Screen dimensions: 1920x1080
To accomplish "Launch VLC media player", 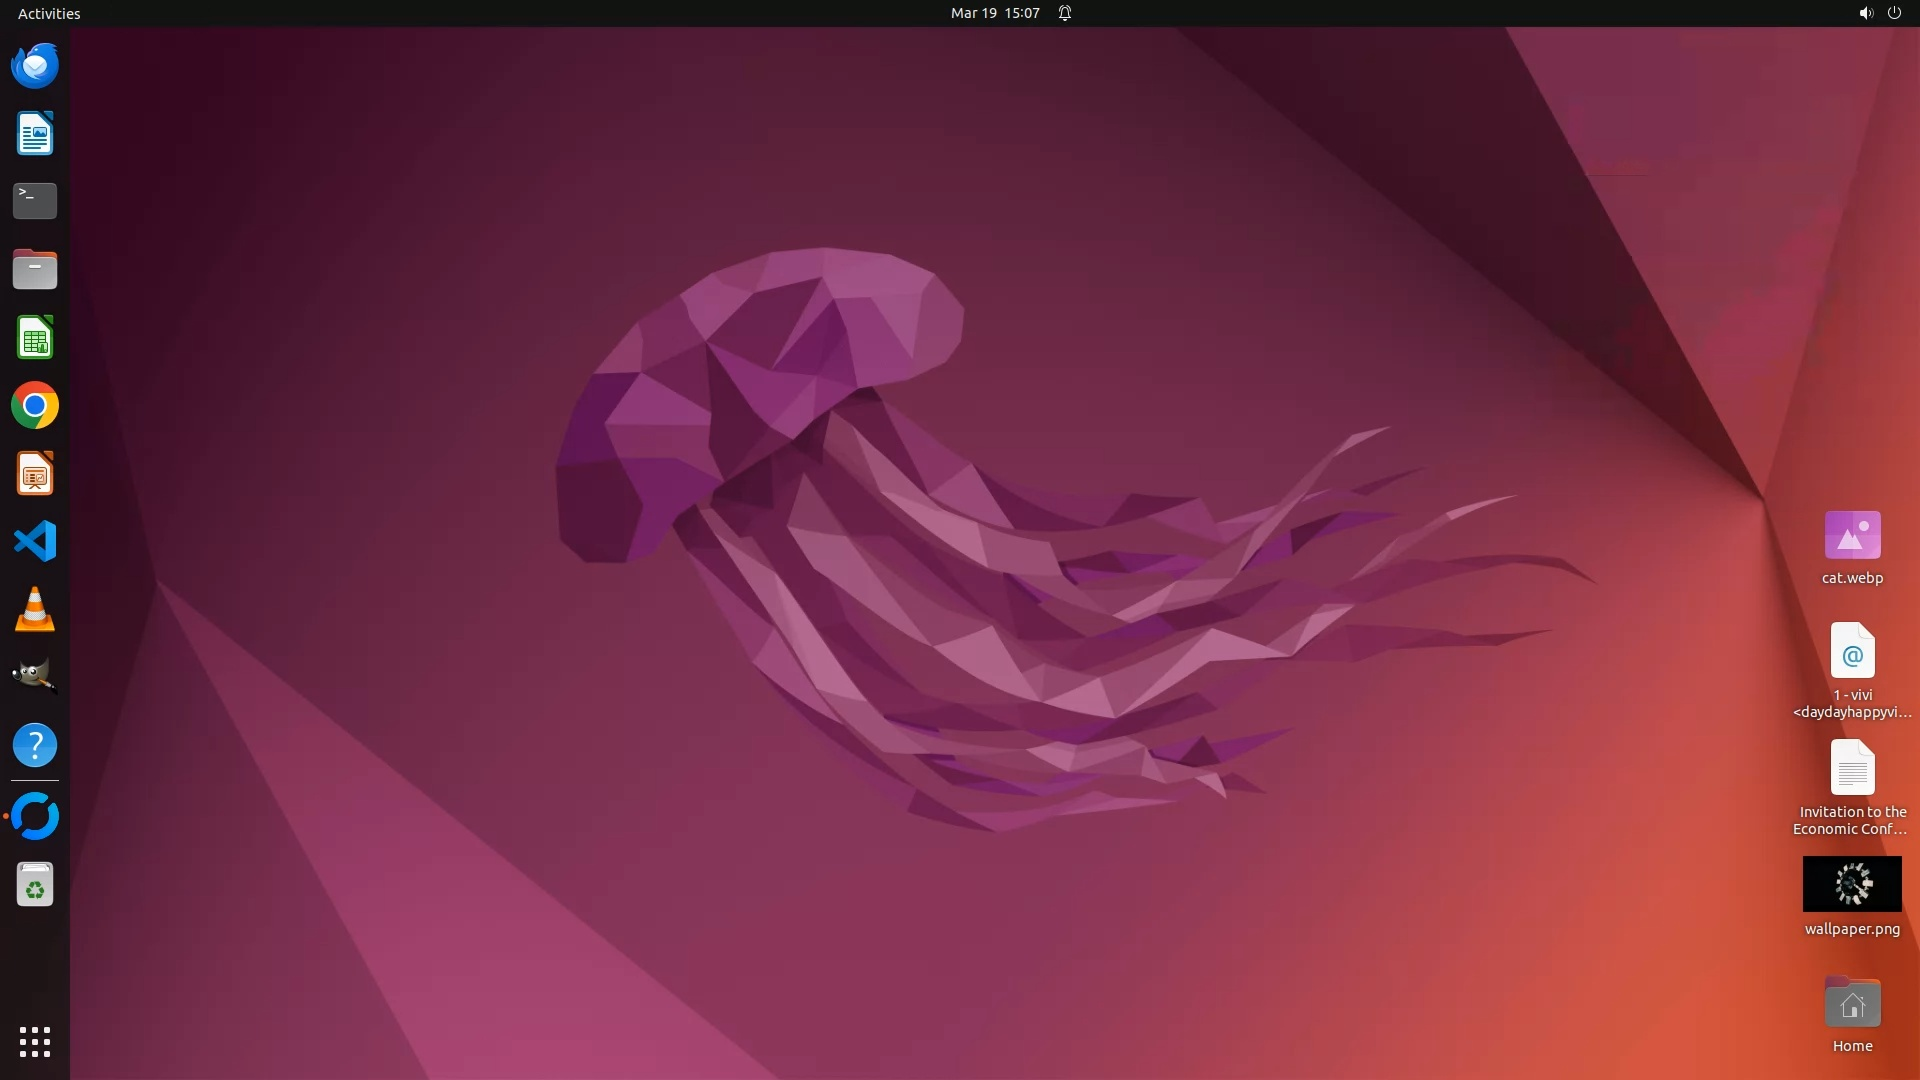I will tap(35, 609).
